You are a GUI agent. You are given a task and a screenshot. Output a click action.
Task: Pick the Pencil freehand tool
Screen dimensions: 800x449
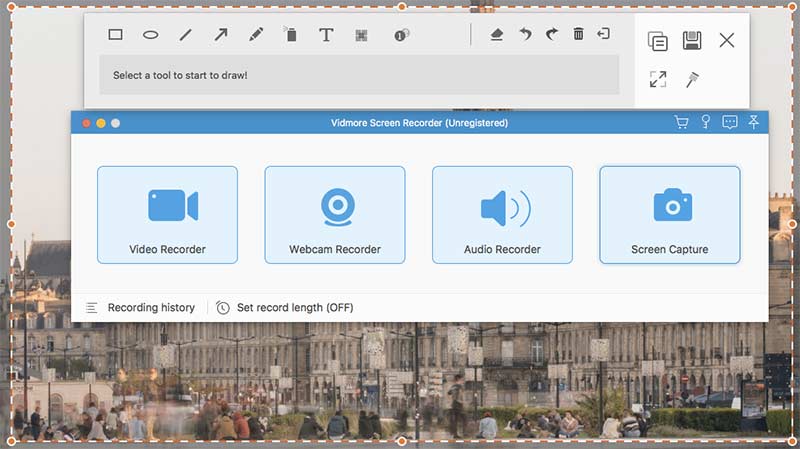click(256, 35)
